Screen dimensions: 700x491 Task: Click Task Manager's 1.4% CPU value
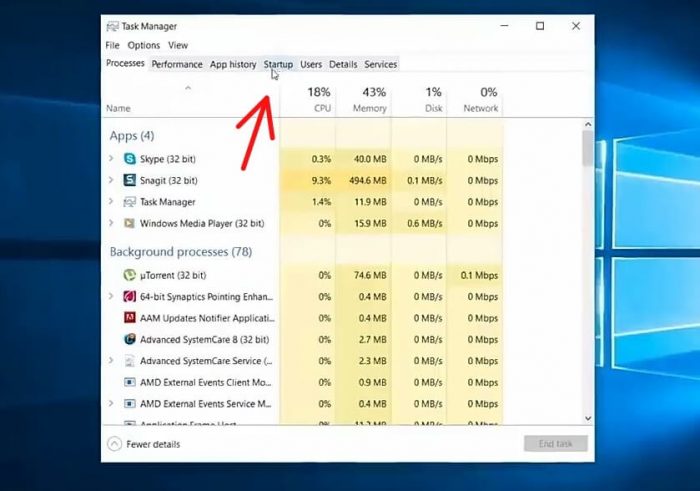click(x=321, y=202)
